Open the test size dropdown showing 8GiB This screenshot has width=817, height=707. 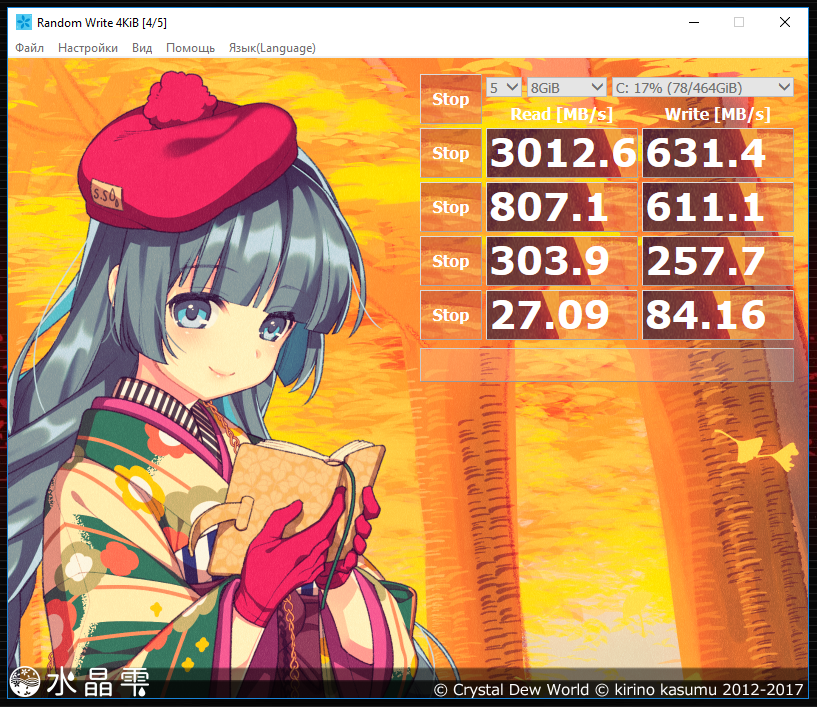tap(566, 88)
